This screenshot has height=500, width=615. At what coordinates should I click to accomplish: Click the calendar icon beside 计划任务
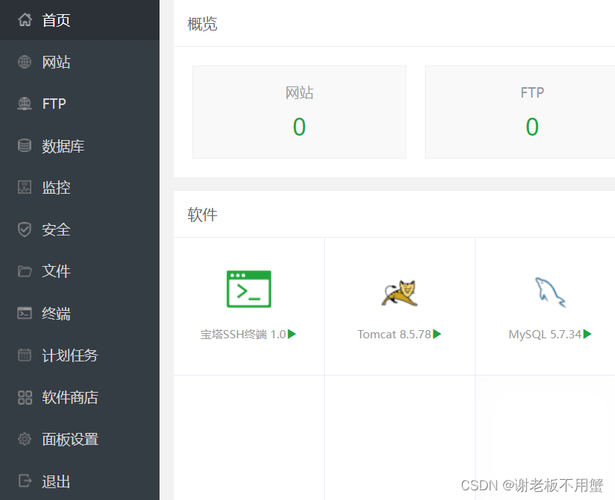click(25, 356)
